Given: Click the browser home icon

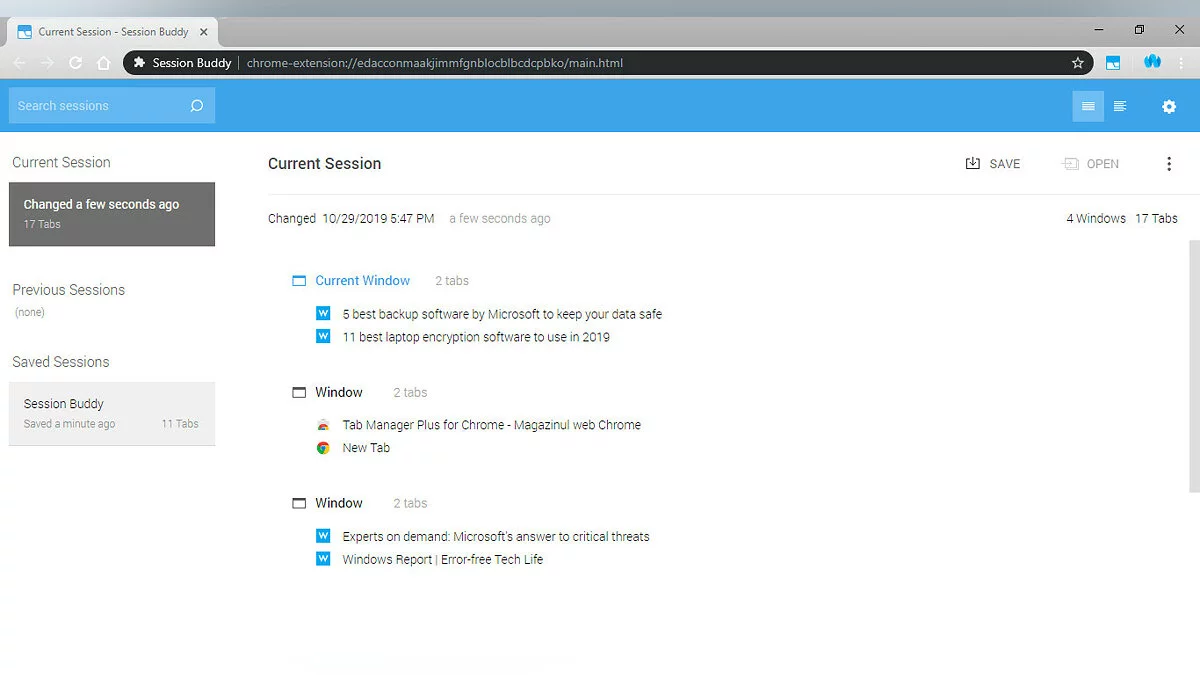Looking at the screenshot, I should [103, 63].
